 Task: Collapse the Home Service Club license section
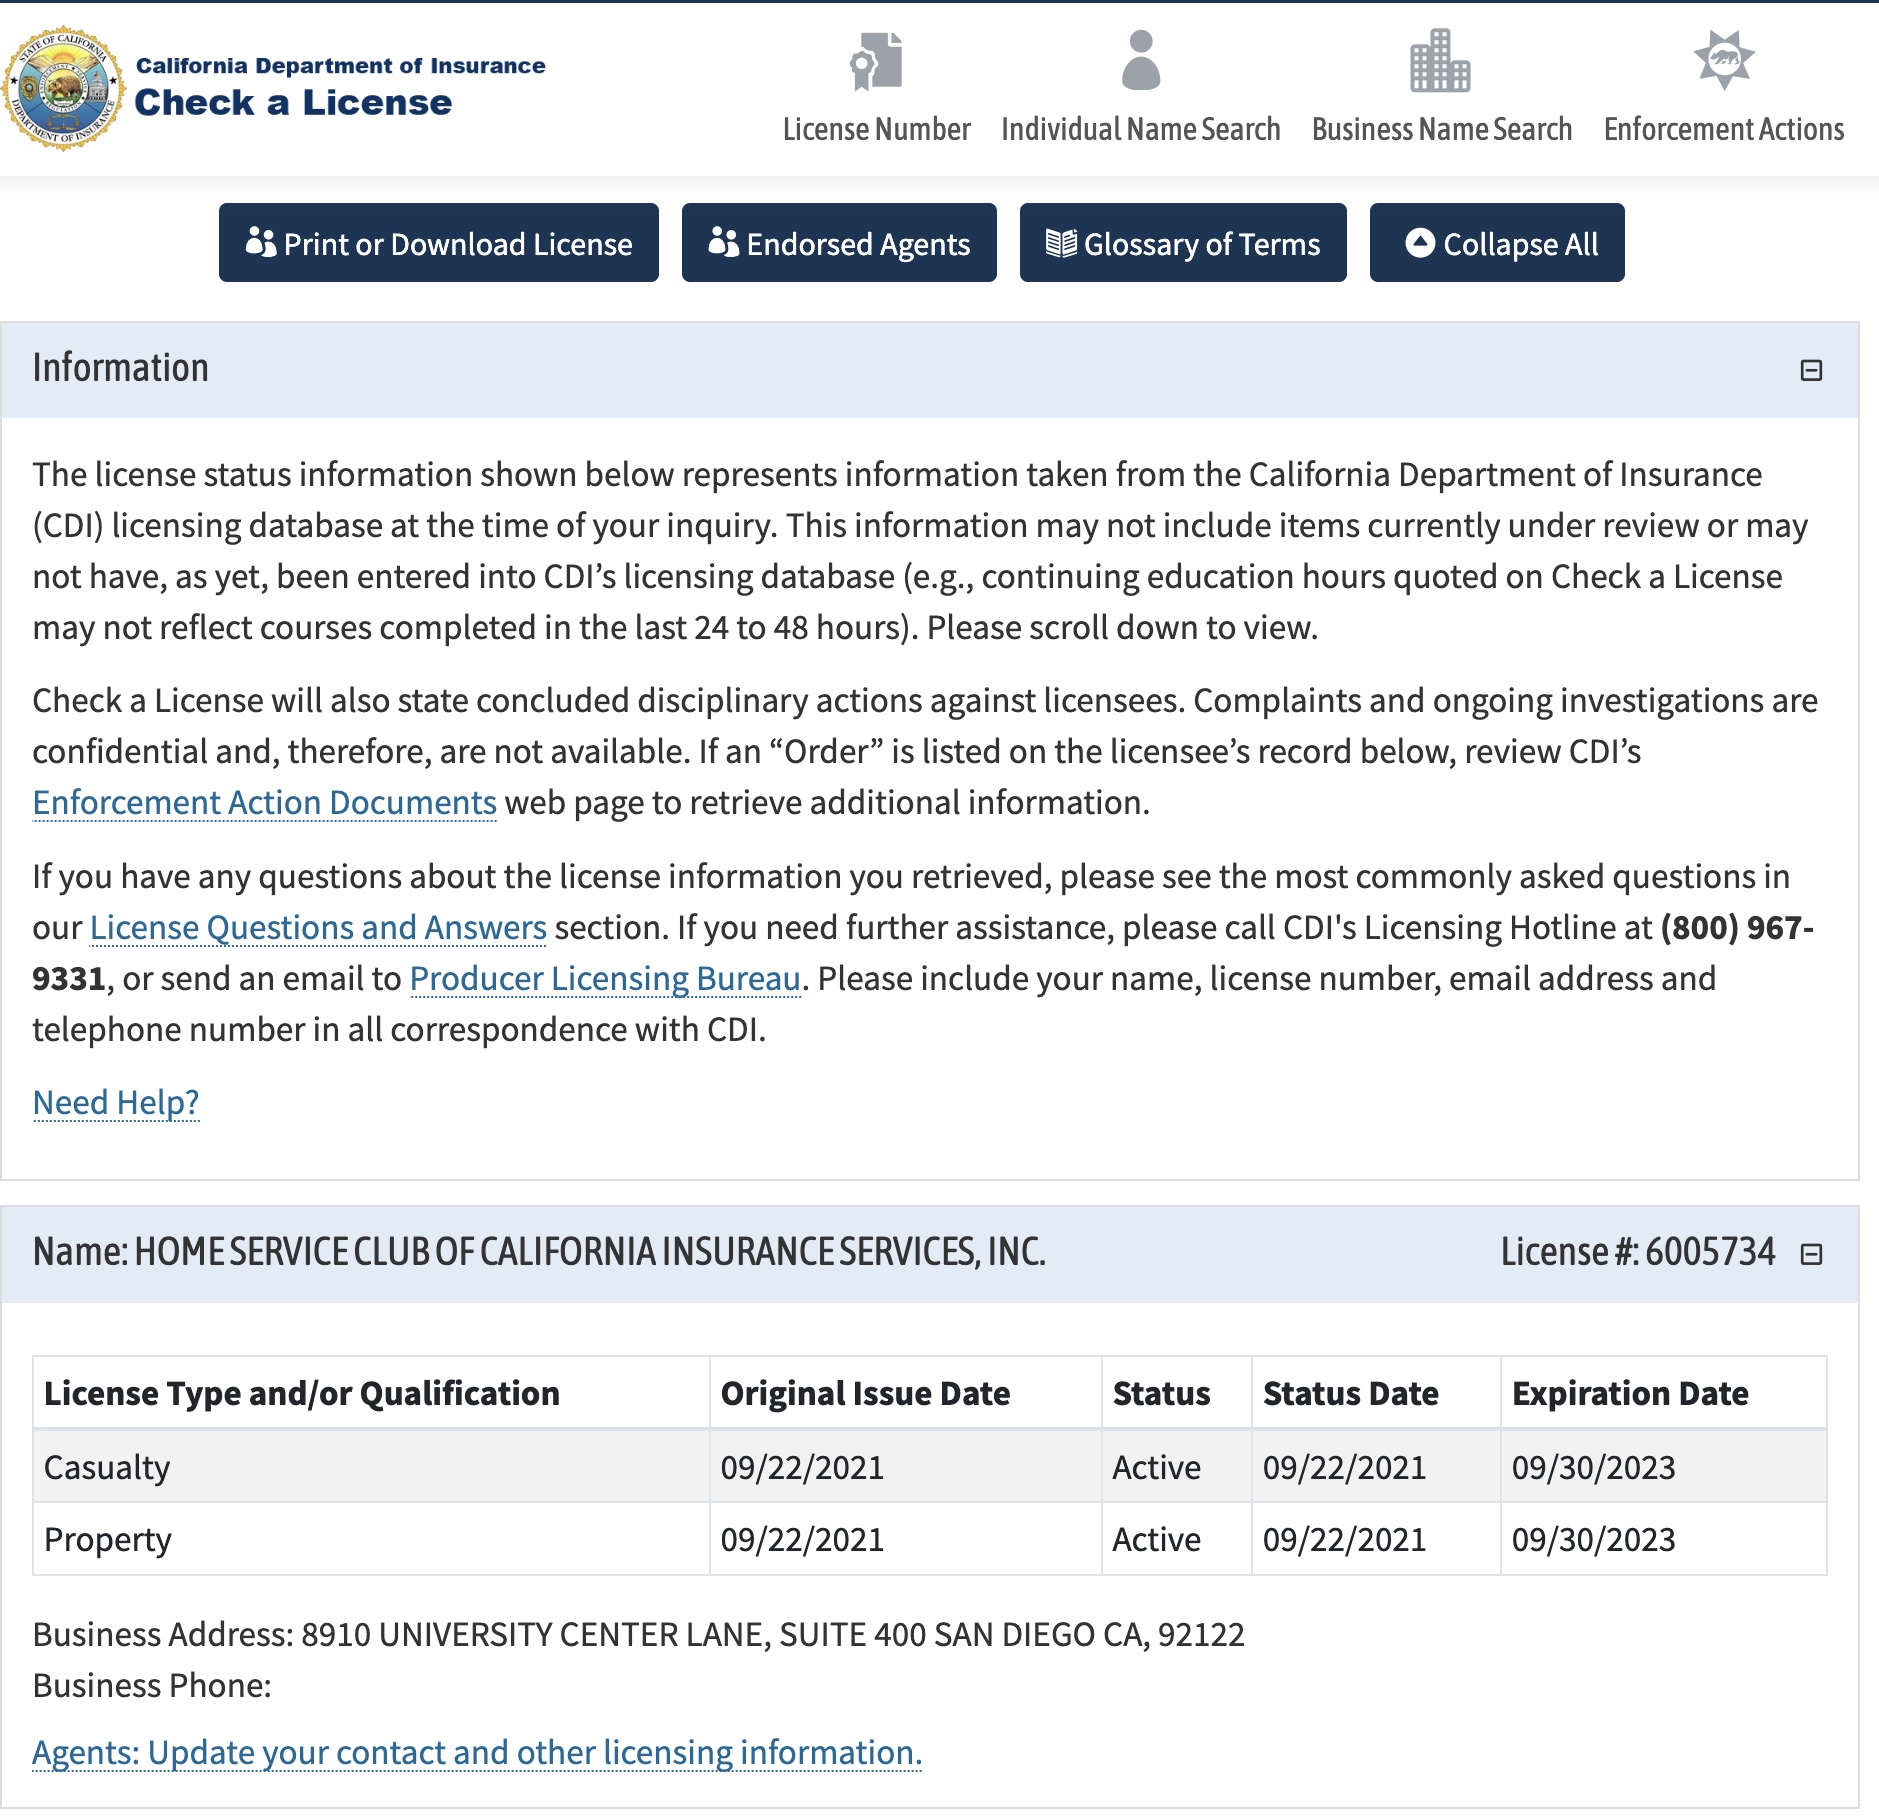tap(1811, 1254)
